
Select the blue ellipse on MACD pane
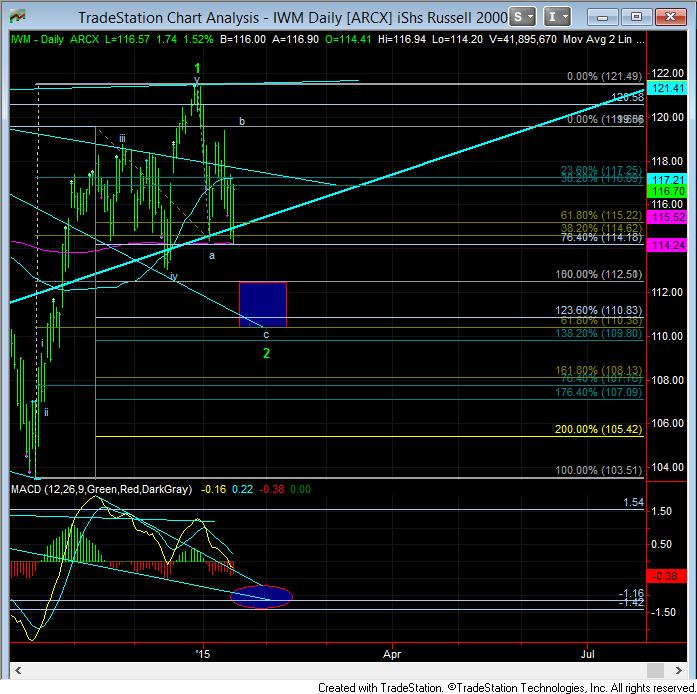tap(261, 597)
